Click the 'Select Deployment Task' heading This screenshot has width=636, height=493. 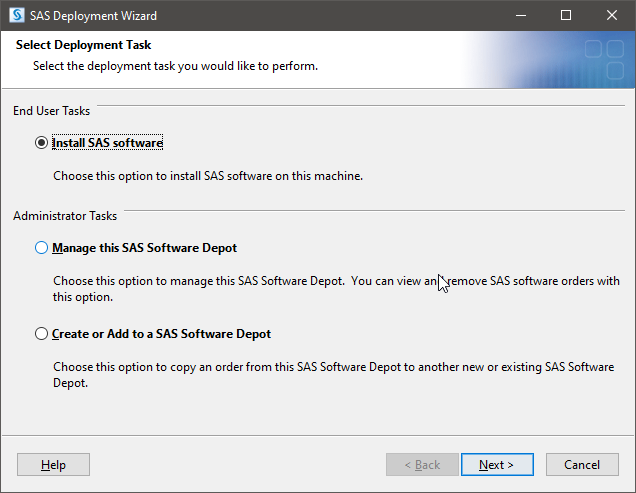[83, 45]
